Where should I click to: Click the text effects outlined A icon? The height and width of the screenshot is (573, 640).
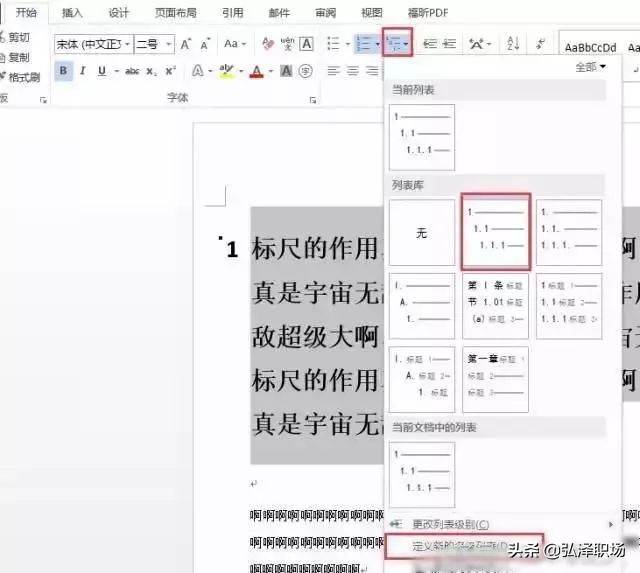point(198,71)
